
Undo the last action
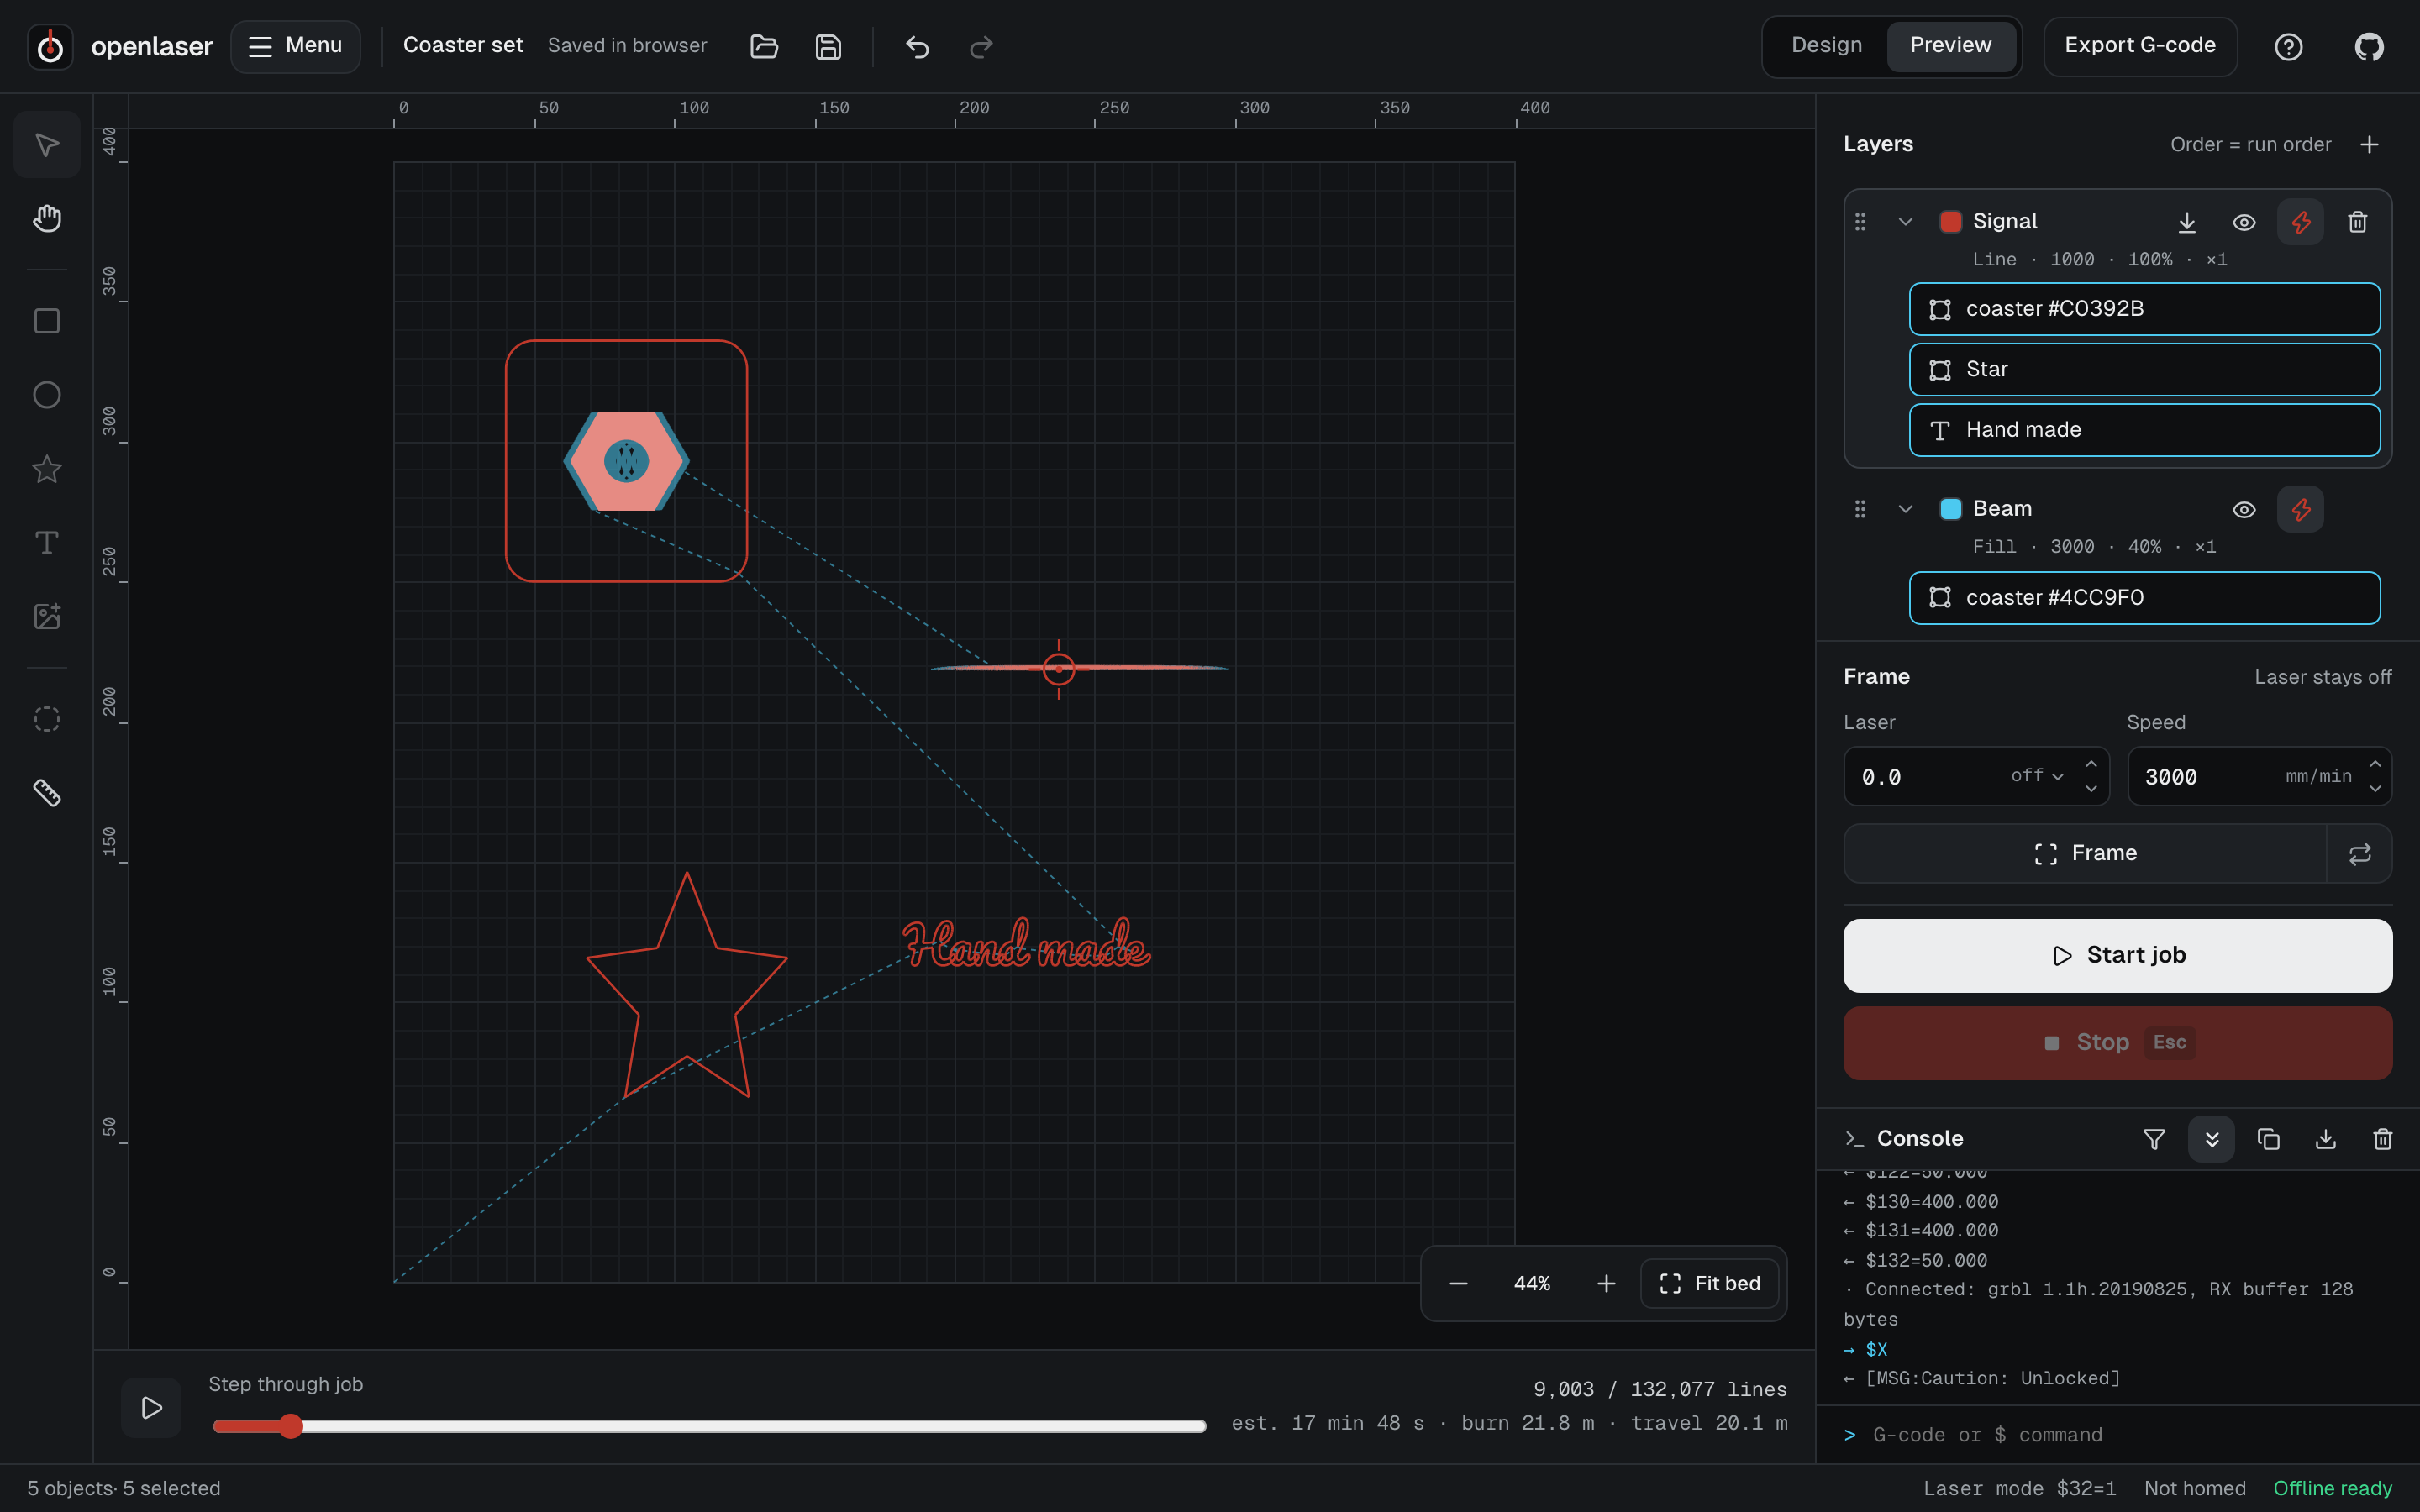click(917, 46)
